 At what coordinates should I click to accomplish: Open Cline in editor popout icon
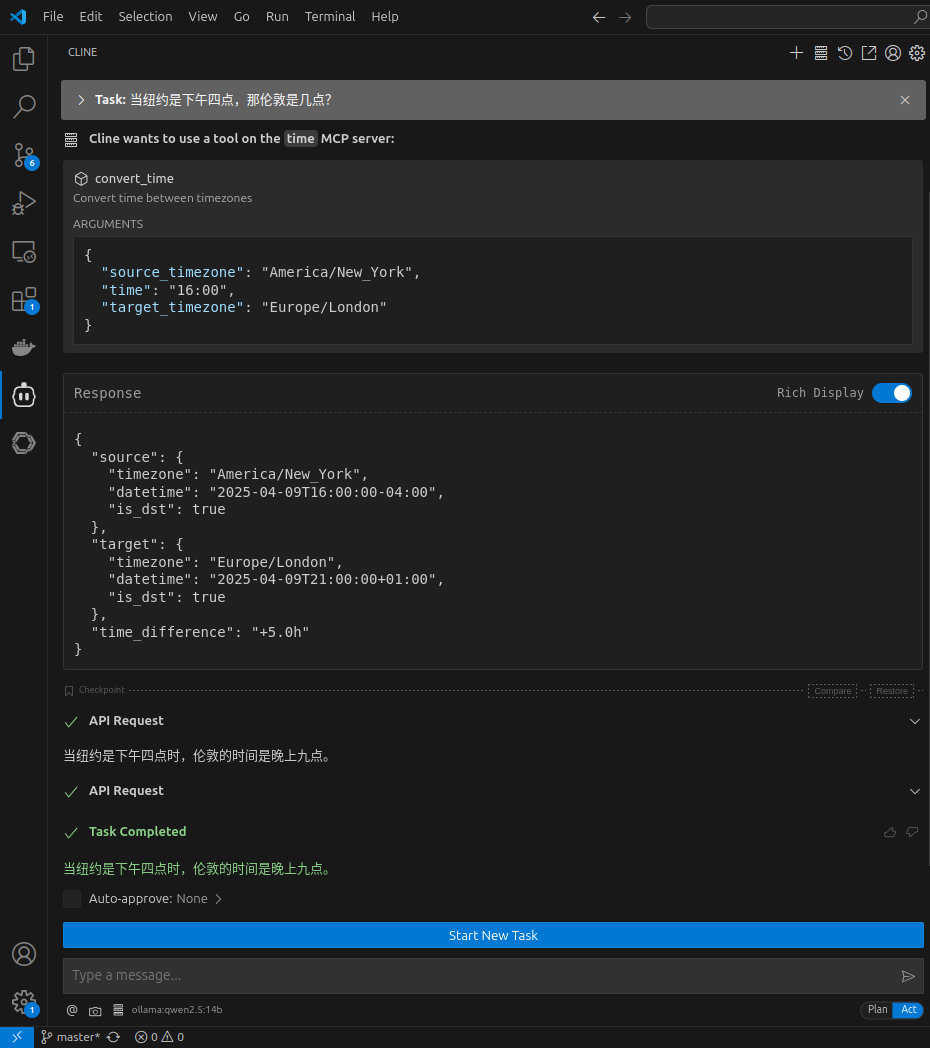[x=868, y=53]
